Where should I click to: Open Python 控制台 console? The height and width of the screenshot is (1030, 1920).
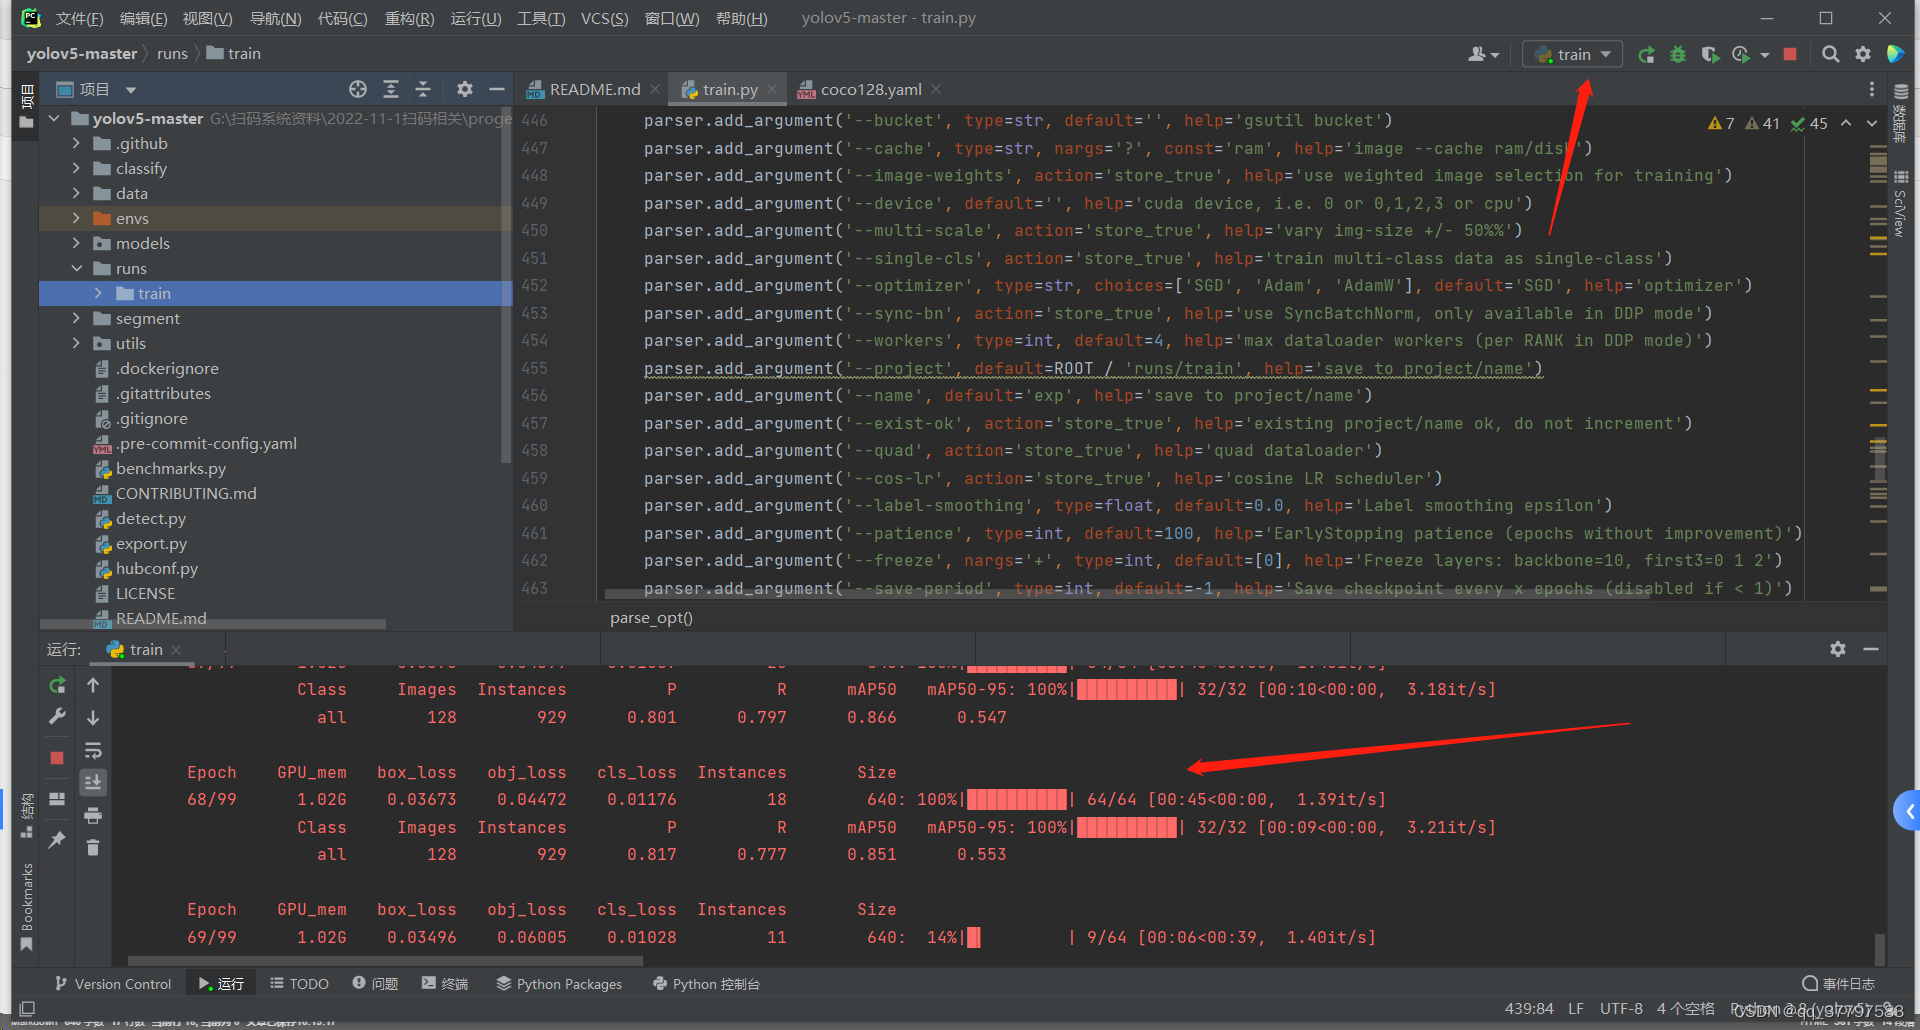[x=706, y=984]
